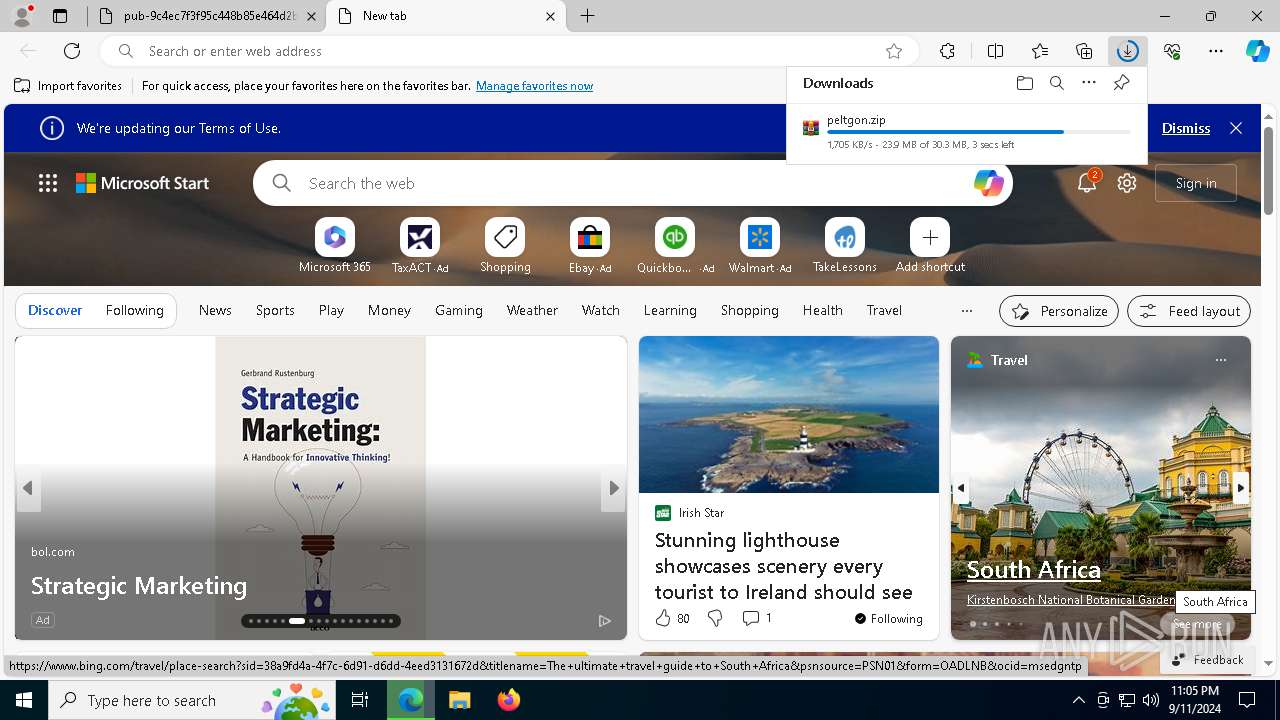Viewport: 1280px width, 720px height.
Task: Click the Search the web field
Action: click(630, 183)
